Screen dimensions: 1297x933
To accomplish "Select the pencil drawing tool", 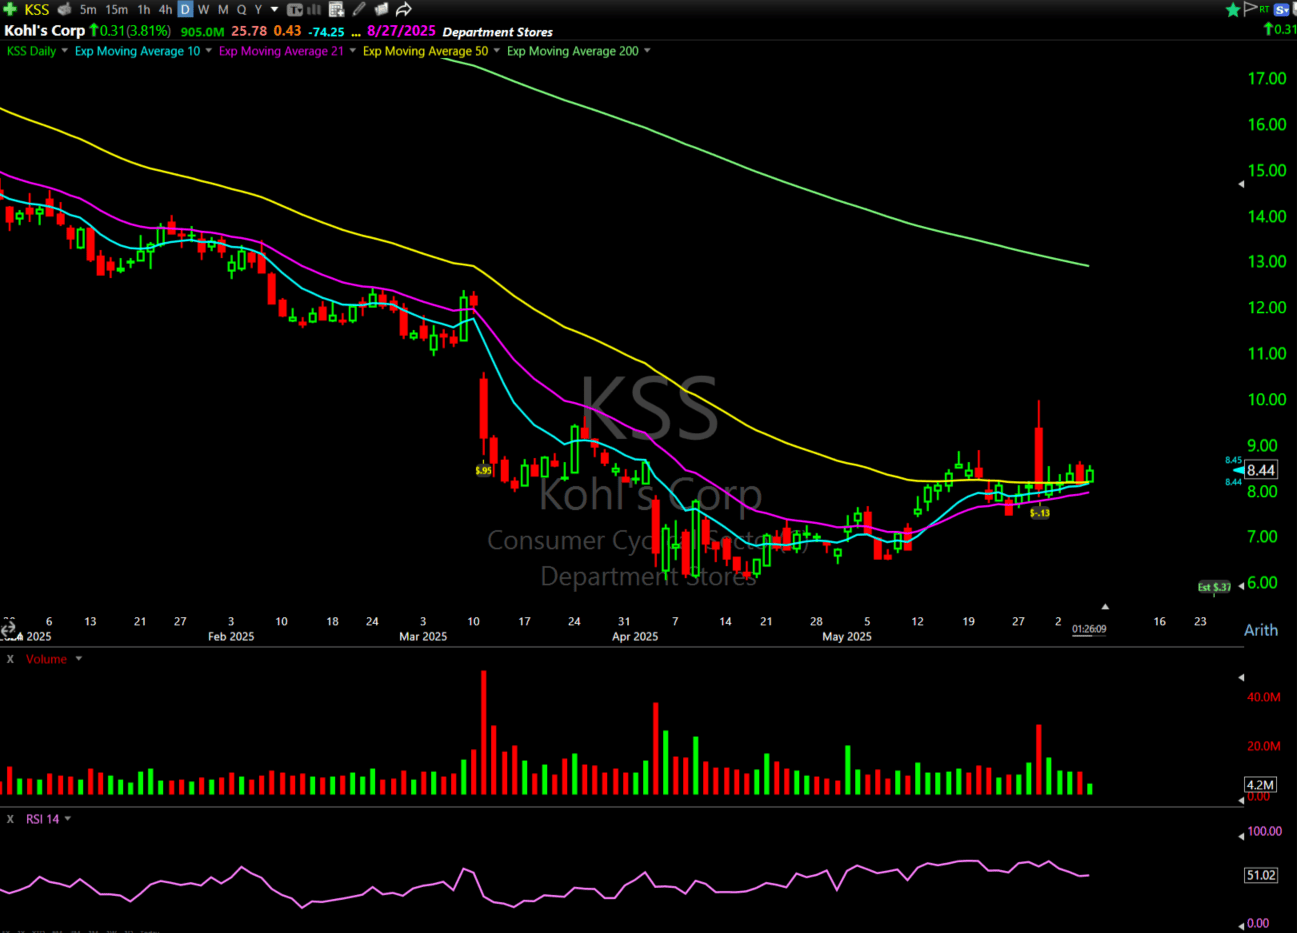I will click(359, 9).
